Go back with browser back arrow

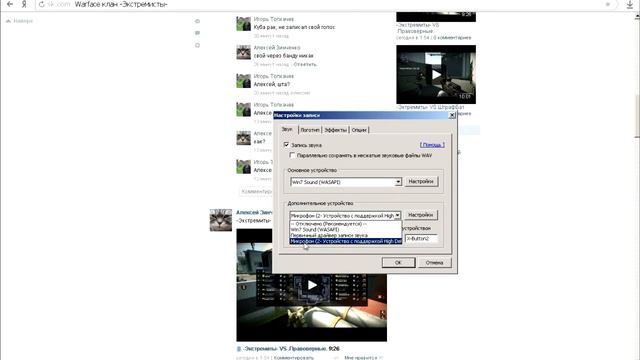[x=10, y=4]
